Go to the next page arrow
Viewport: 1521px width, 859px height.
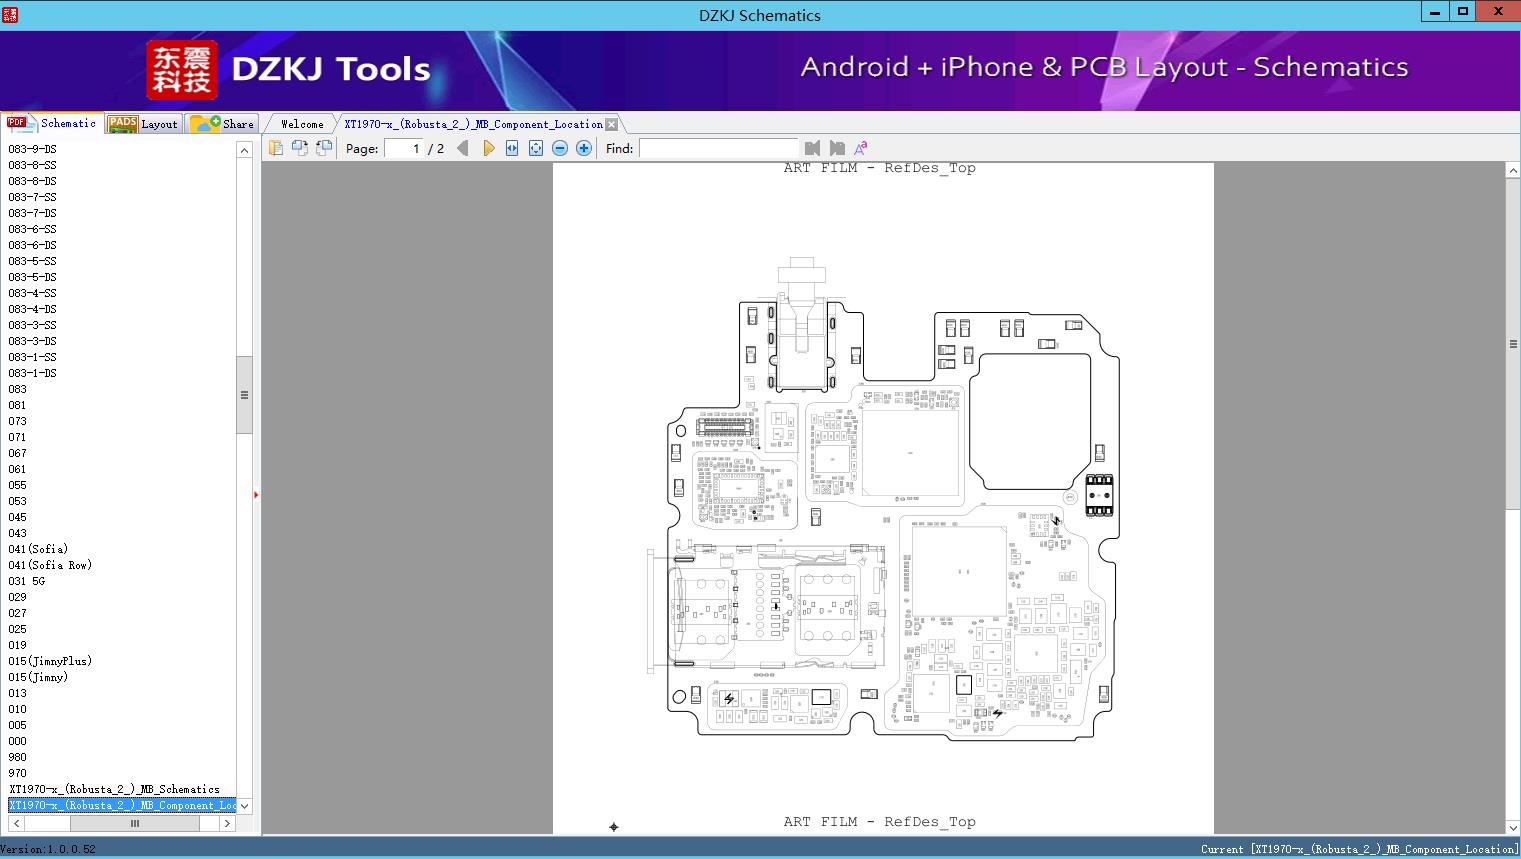pyautogui.click(x=488, y=148)
